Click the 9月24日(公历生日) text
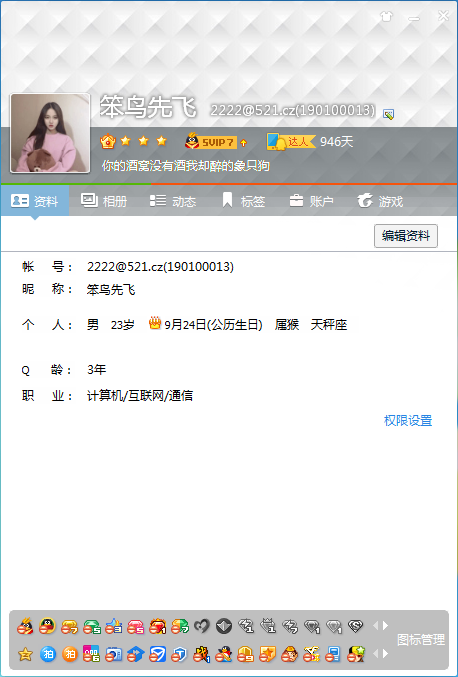Screen dimensions: 458x677 pyautogui.click(x=213, y=324)
